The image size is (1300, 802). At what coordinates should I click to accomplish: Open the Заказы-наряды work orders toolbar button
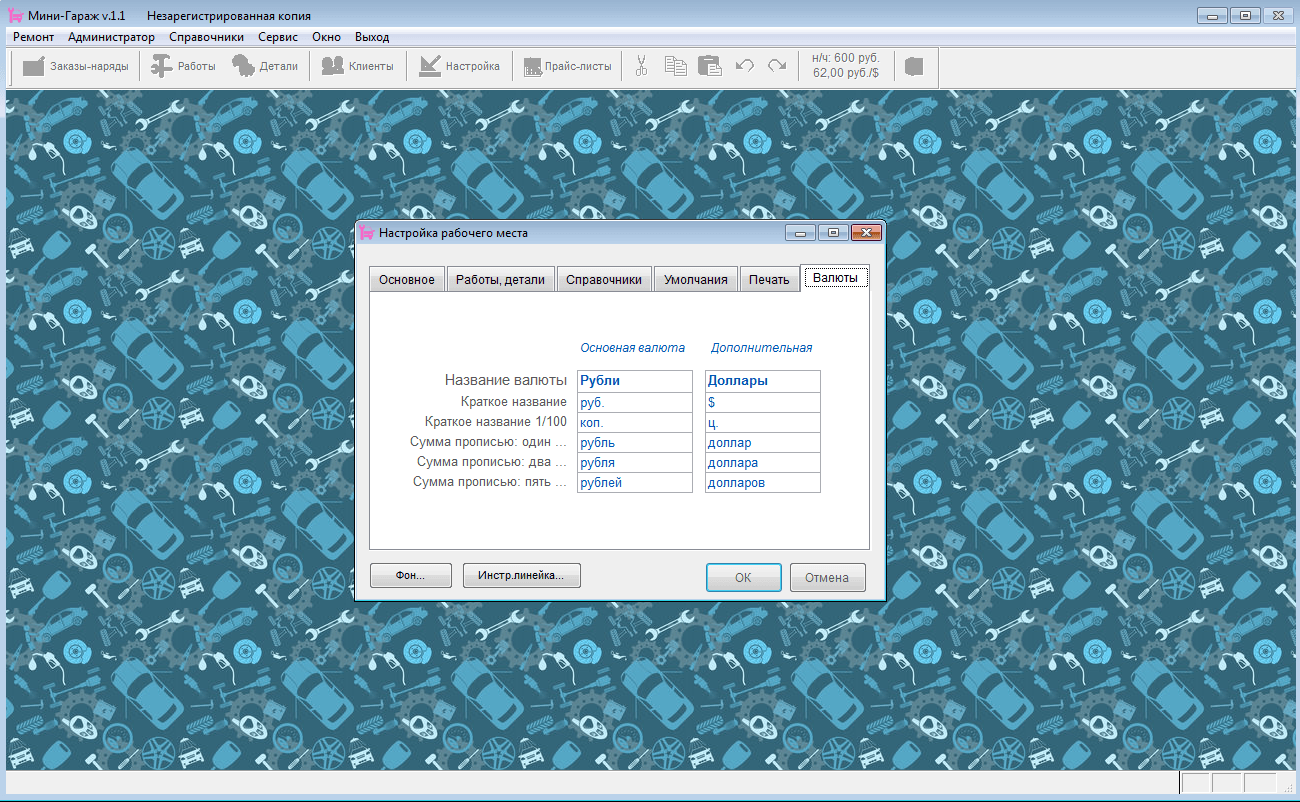(76, 67)
